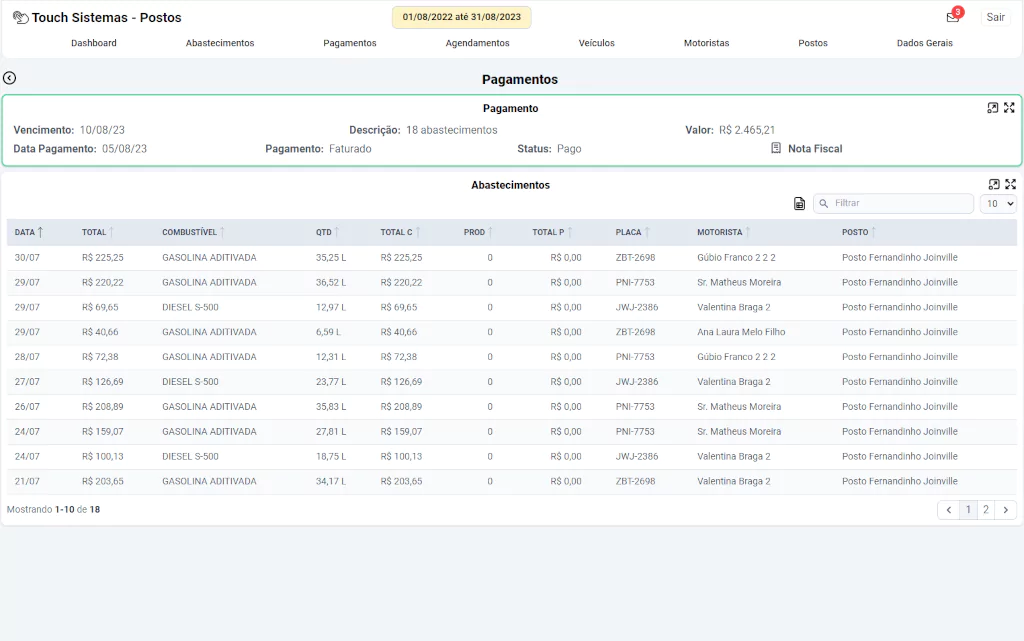Go to previous page of results
This screenshot has width=1024, height=641.
pos(948,510)
